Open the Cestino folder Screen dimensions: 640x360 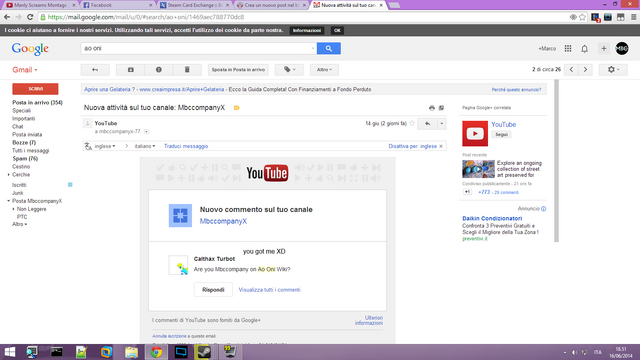21,167
